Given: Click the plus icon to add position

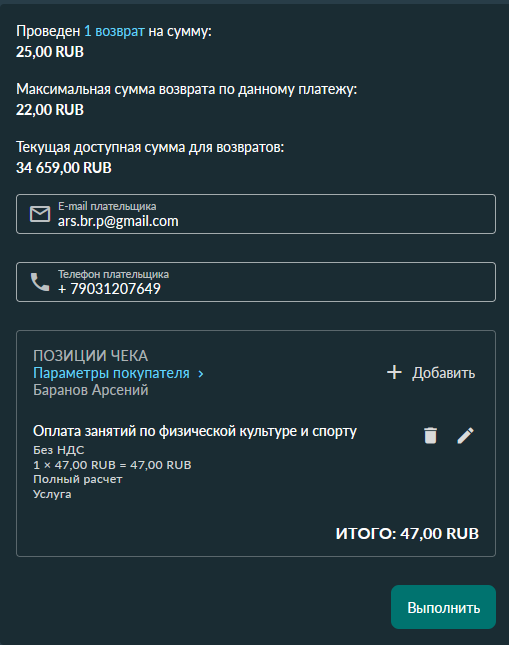Looking at the screenshot, I should pos(394,372).
